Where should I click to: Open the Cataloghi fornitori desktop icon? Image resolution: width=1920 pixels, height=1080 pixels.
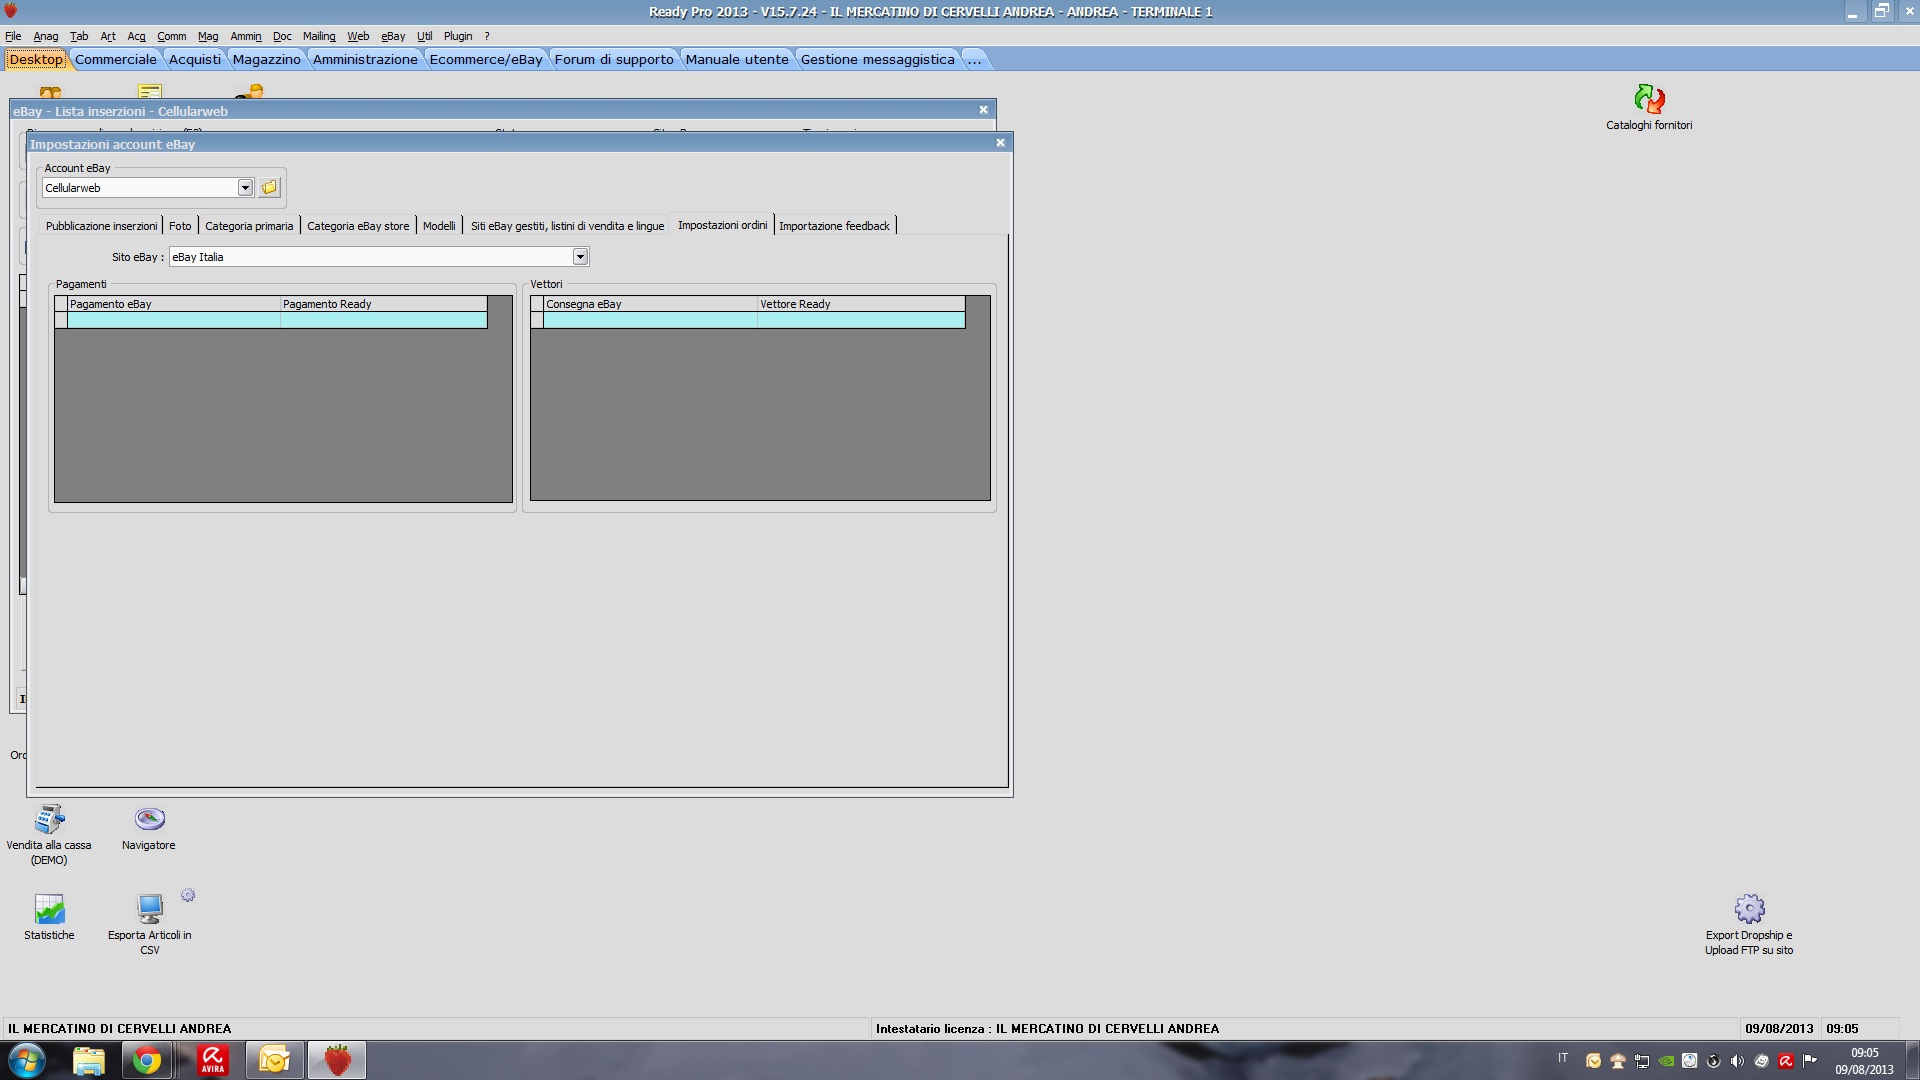(1648, 100)
